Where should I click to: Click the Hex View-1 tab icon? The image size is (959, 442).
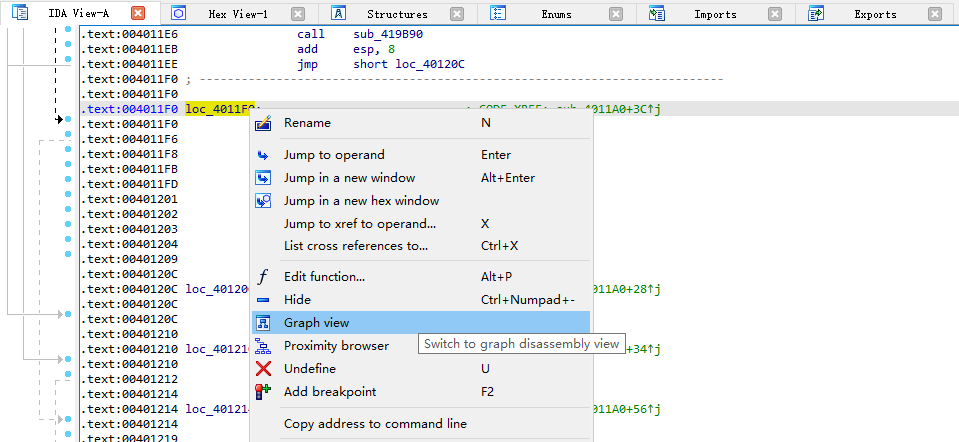click(x=179, y=13)
